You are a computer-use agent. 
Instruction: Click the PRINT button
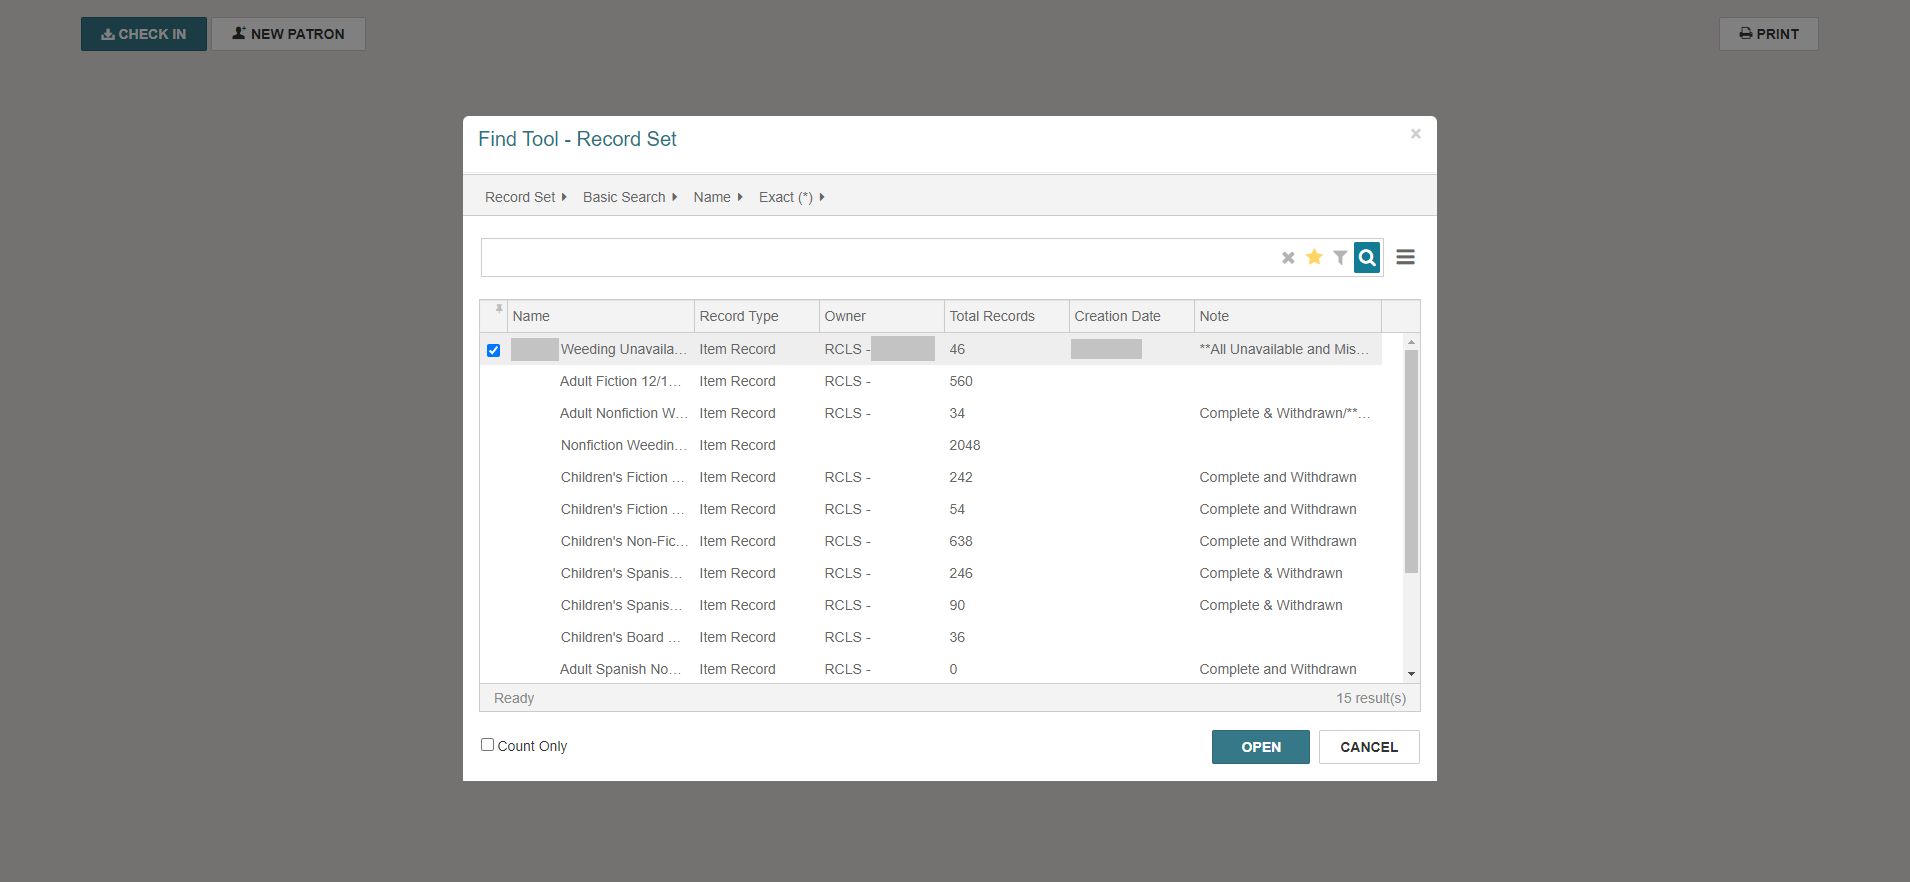(x=1768, y=34)
